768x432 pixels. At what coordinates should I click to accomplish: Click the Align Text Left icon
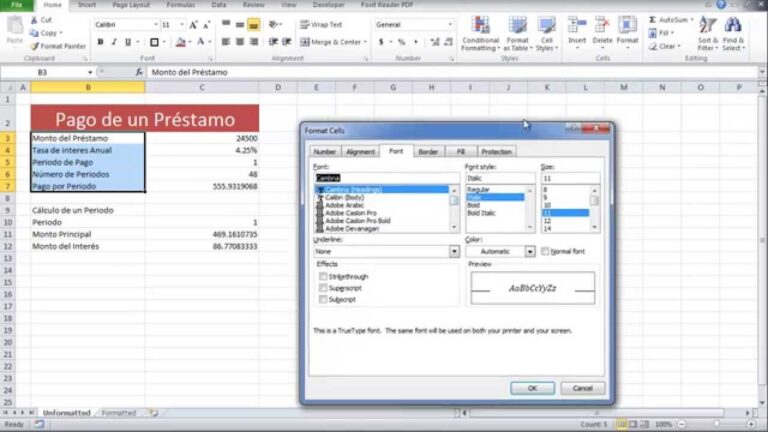(x=226, y=42)
